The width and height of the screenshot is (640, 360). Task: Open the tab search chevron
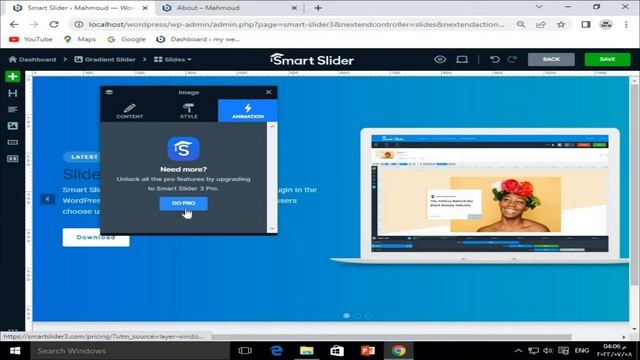(x=539, y=7)
